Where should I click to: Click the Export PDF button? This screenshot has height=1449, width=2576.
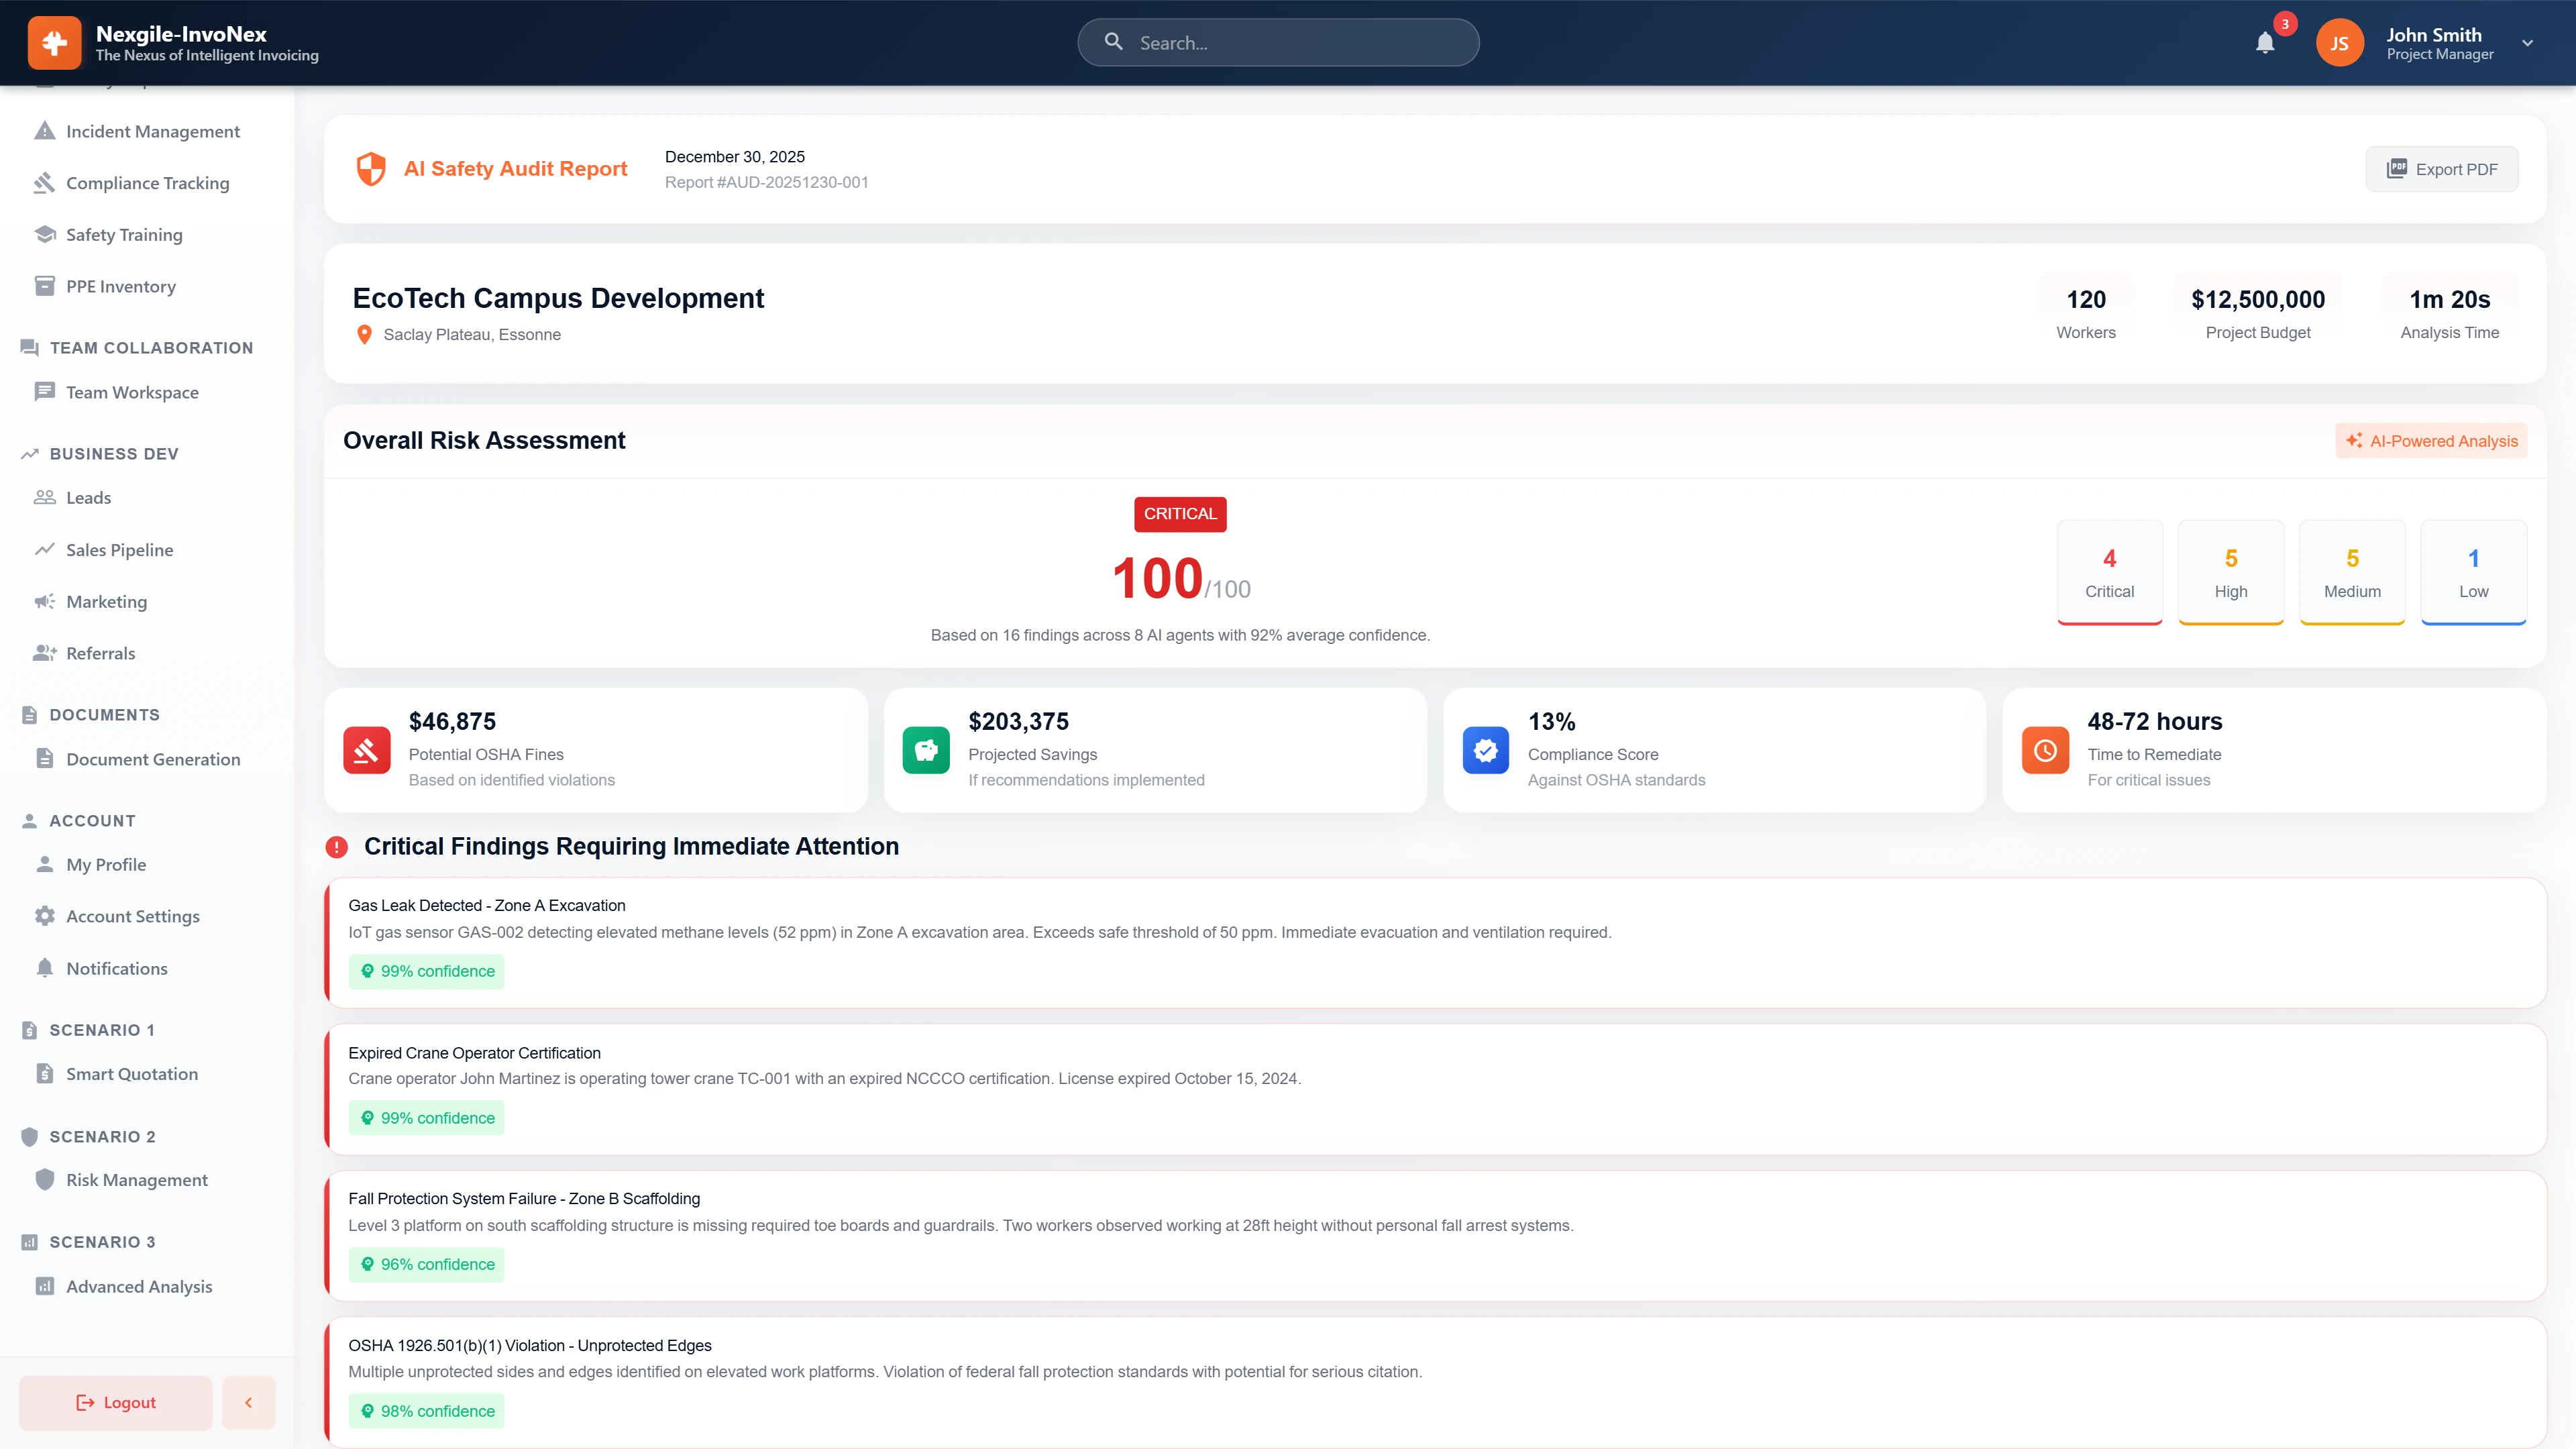[2441, 168]
